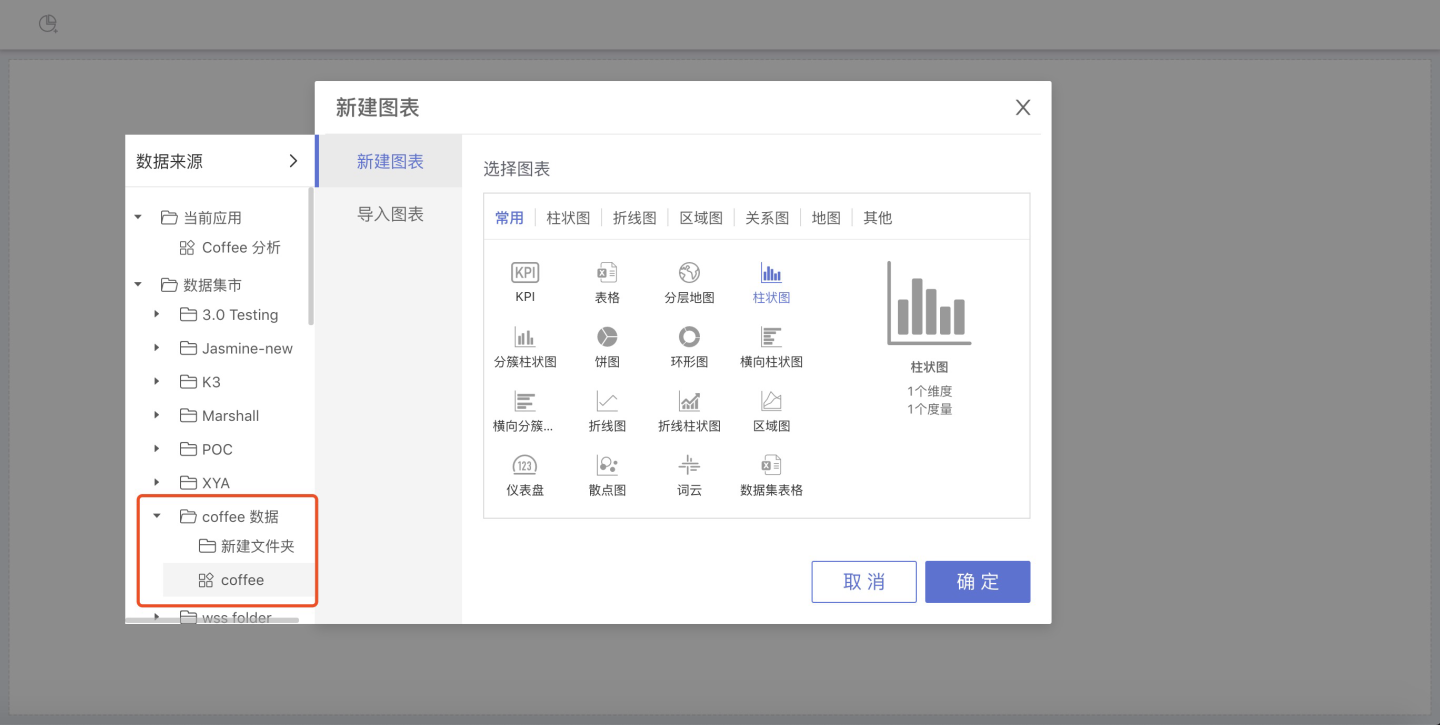Image resolution: width=1440 pixels, height=725 pixels.
Task: Expand the 3.0 Testing folder
Action: (157, 314)
